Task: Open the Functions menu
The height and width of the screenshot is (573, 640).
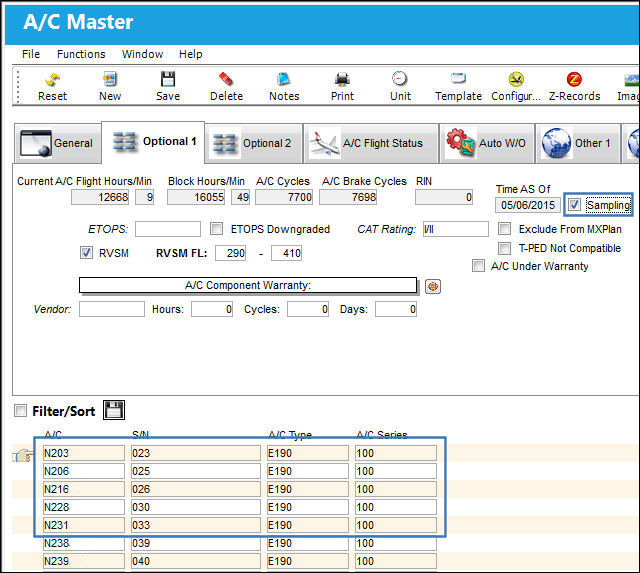Action: (x=81, y=54)
